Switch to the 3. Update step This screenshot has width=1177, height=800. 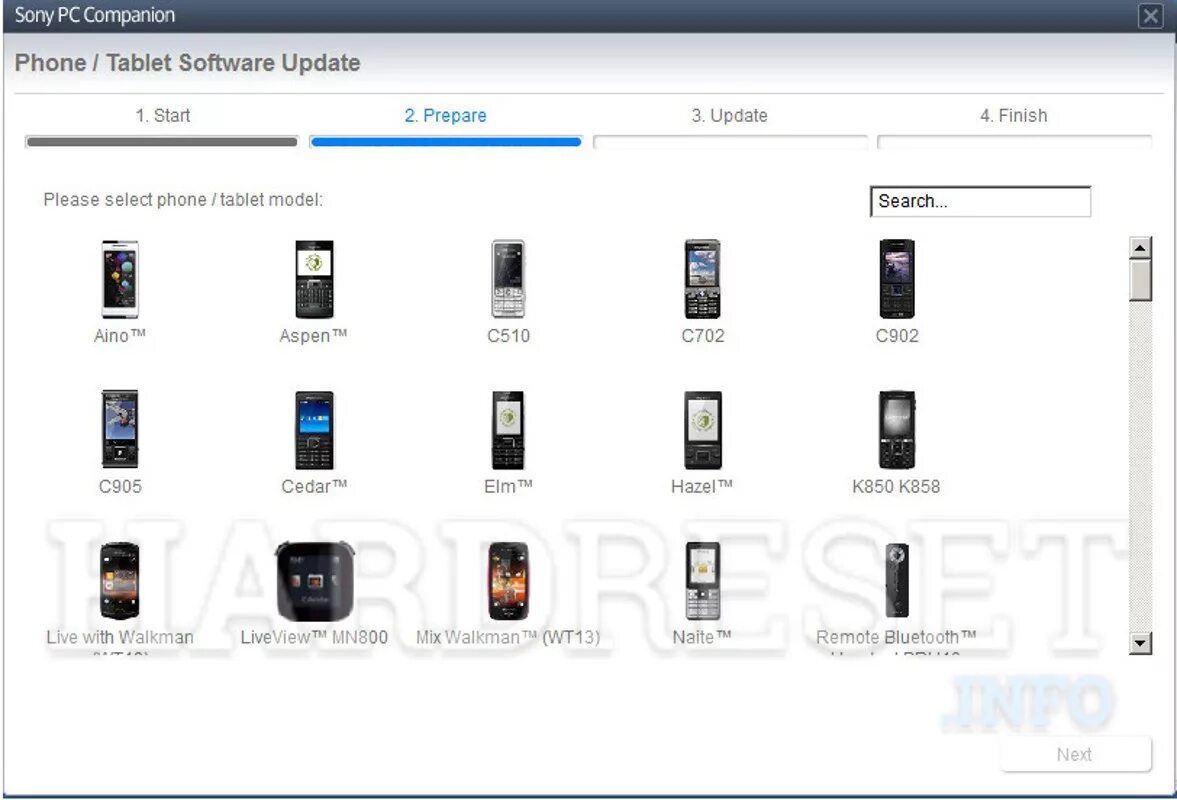point(730,116)
